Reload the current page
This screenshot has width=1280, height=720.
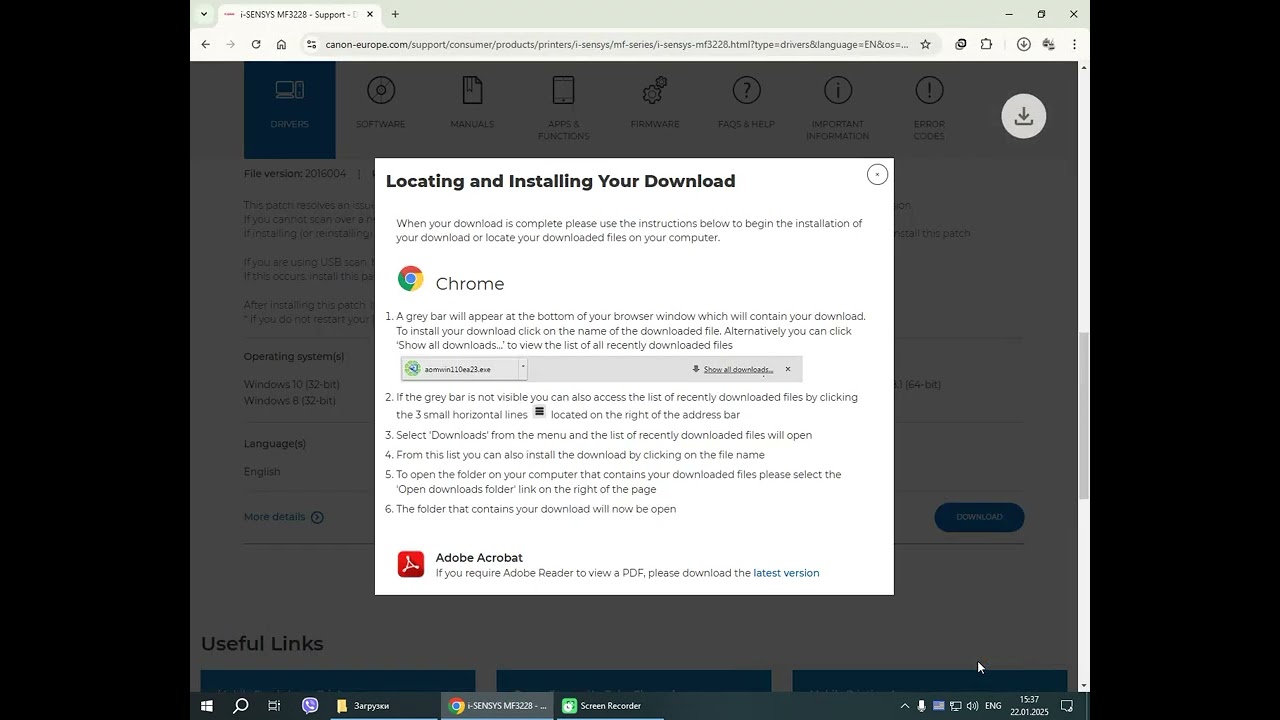click(x=256, y=44)
